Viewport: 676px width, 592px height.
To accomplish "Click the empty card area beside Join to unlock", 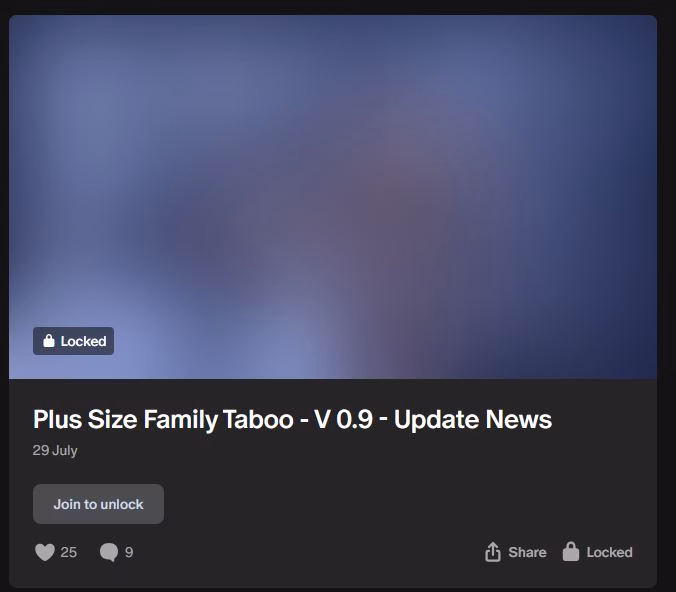I will pos(388,504).
